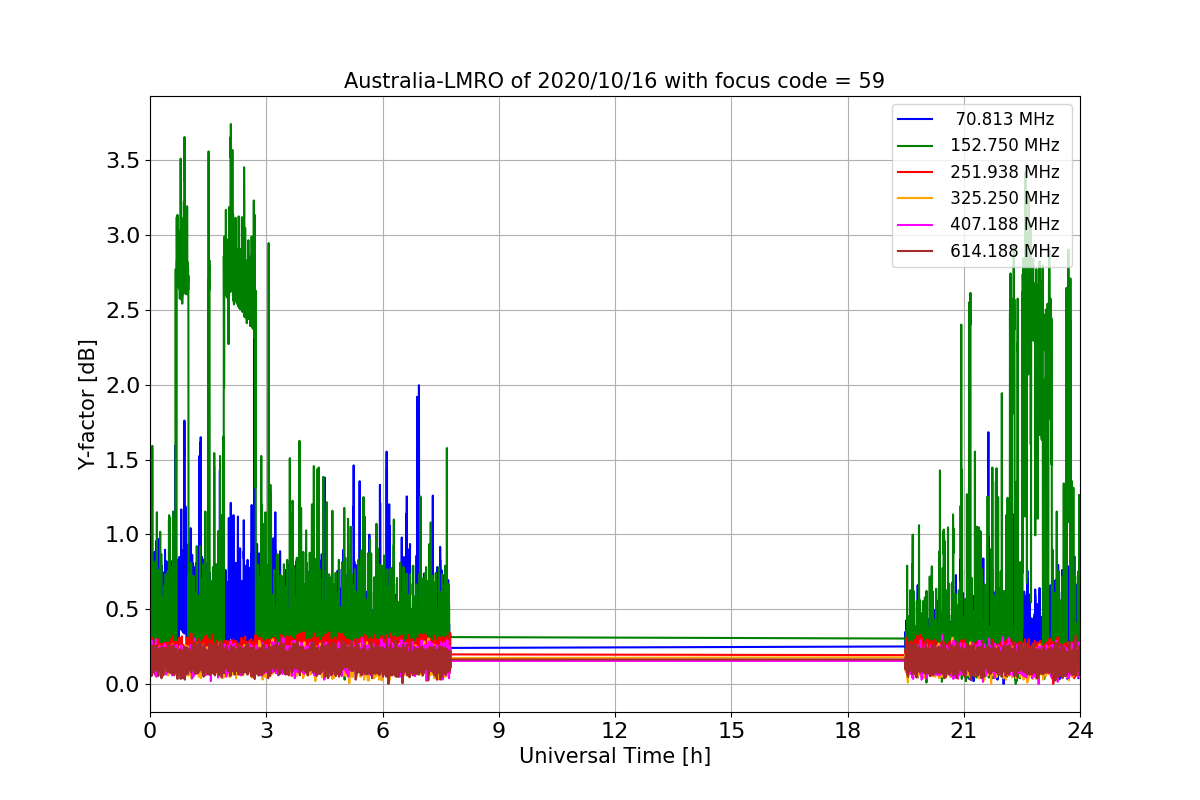
Task: Click x-axis tick label 9
Action: tap(499, 731)
